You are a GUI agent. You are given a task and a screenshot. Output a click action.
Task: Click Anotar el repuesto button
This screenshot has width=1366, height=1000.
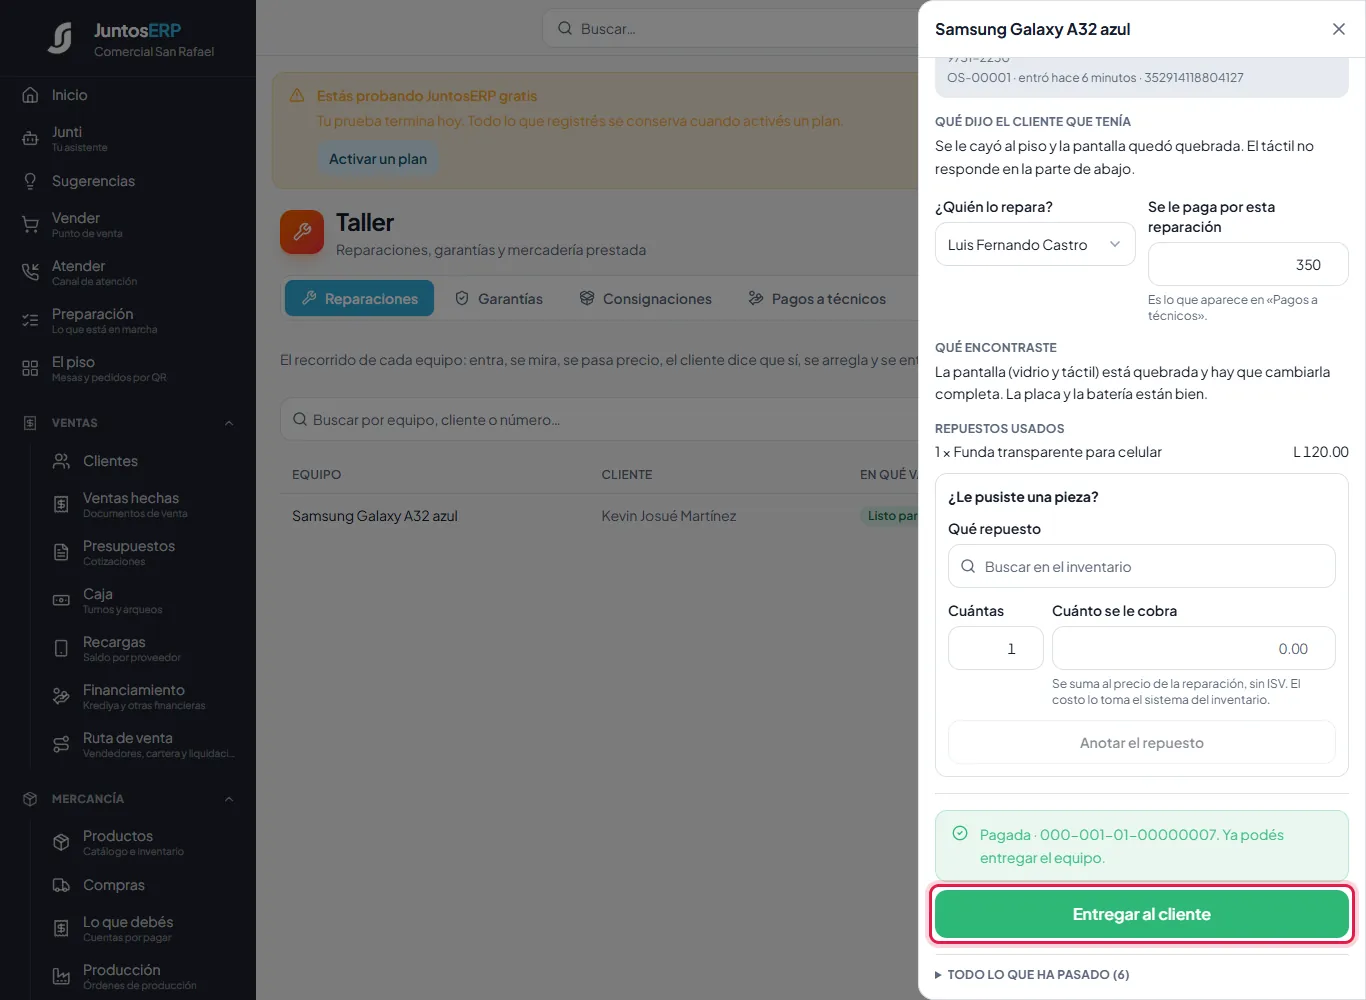(1142, 743)
